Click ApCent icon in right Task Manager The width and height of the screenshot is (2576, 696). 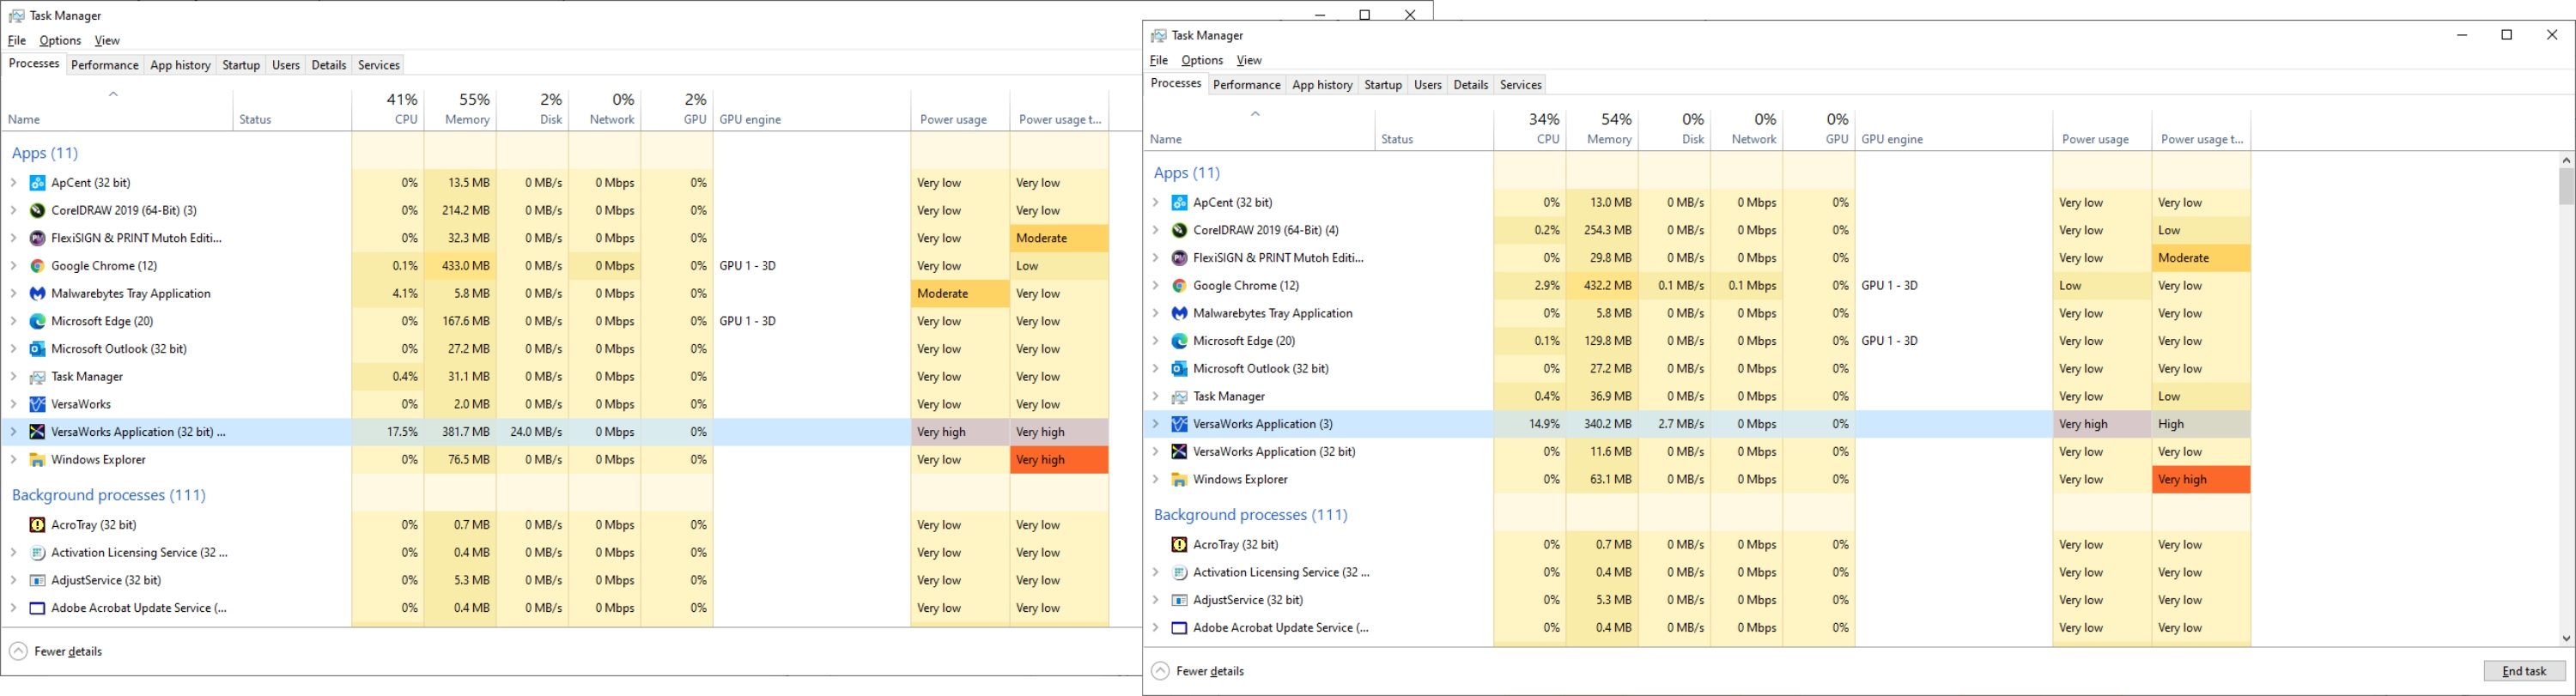click(x=1179, y=203)
